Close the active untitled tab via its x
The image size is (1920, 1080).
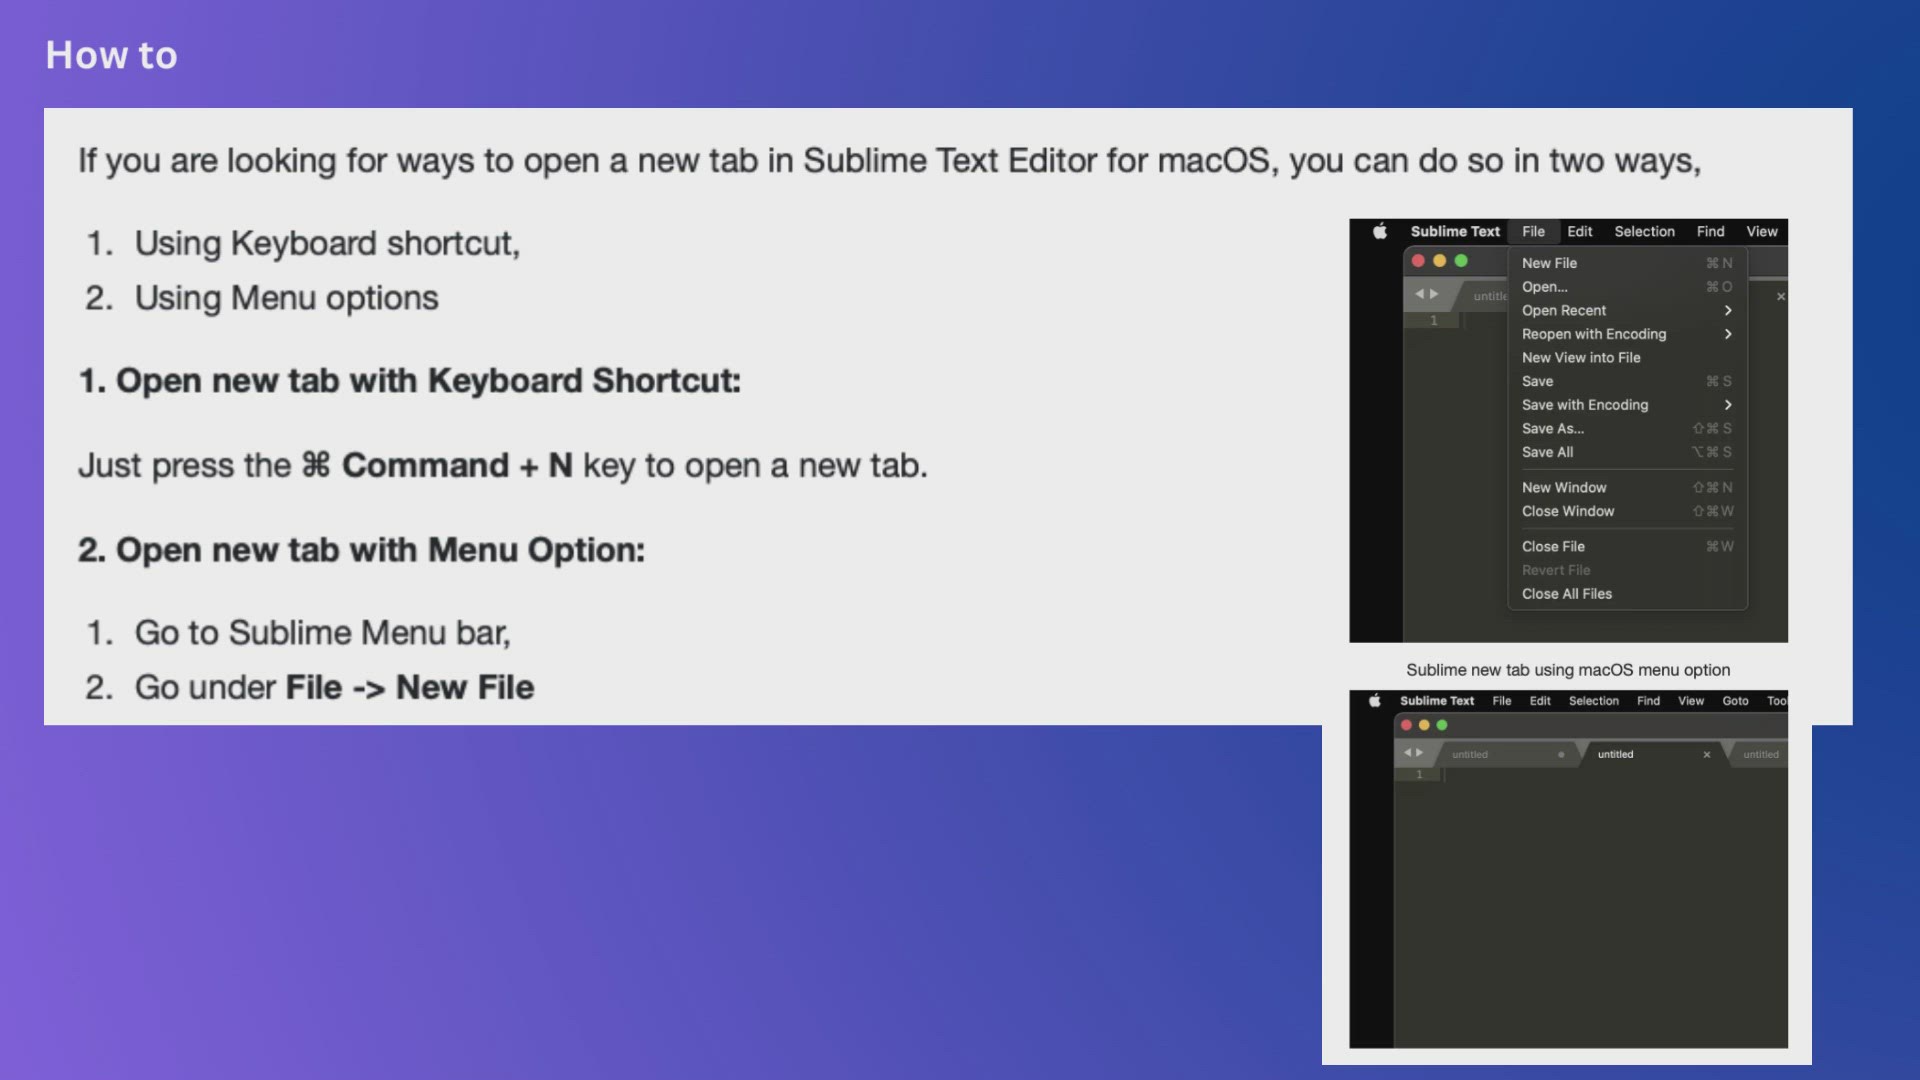pos(1707,755)
